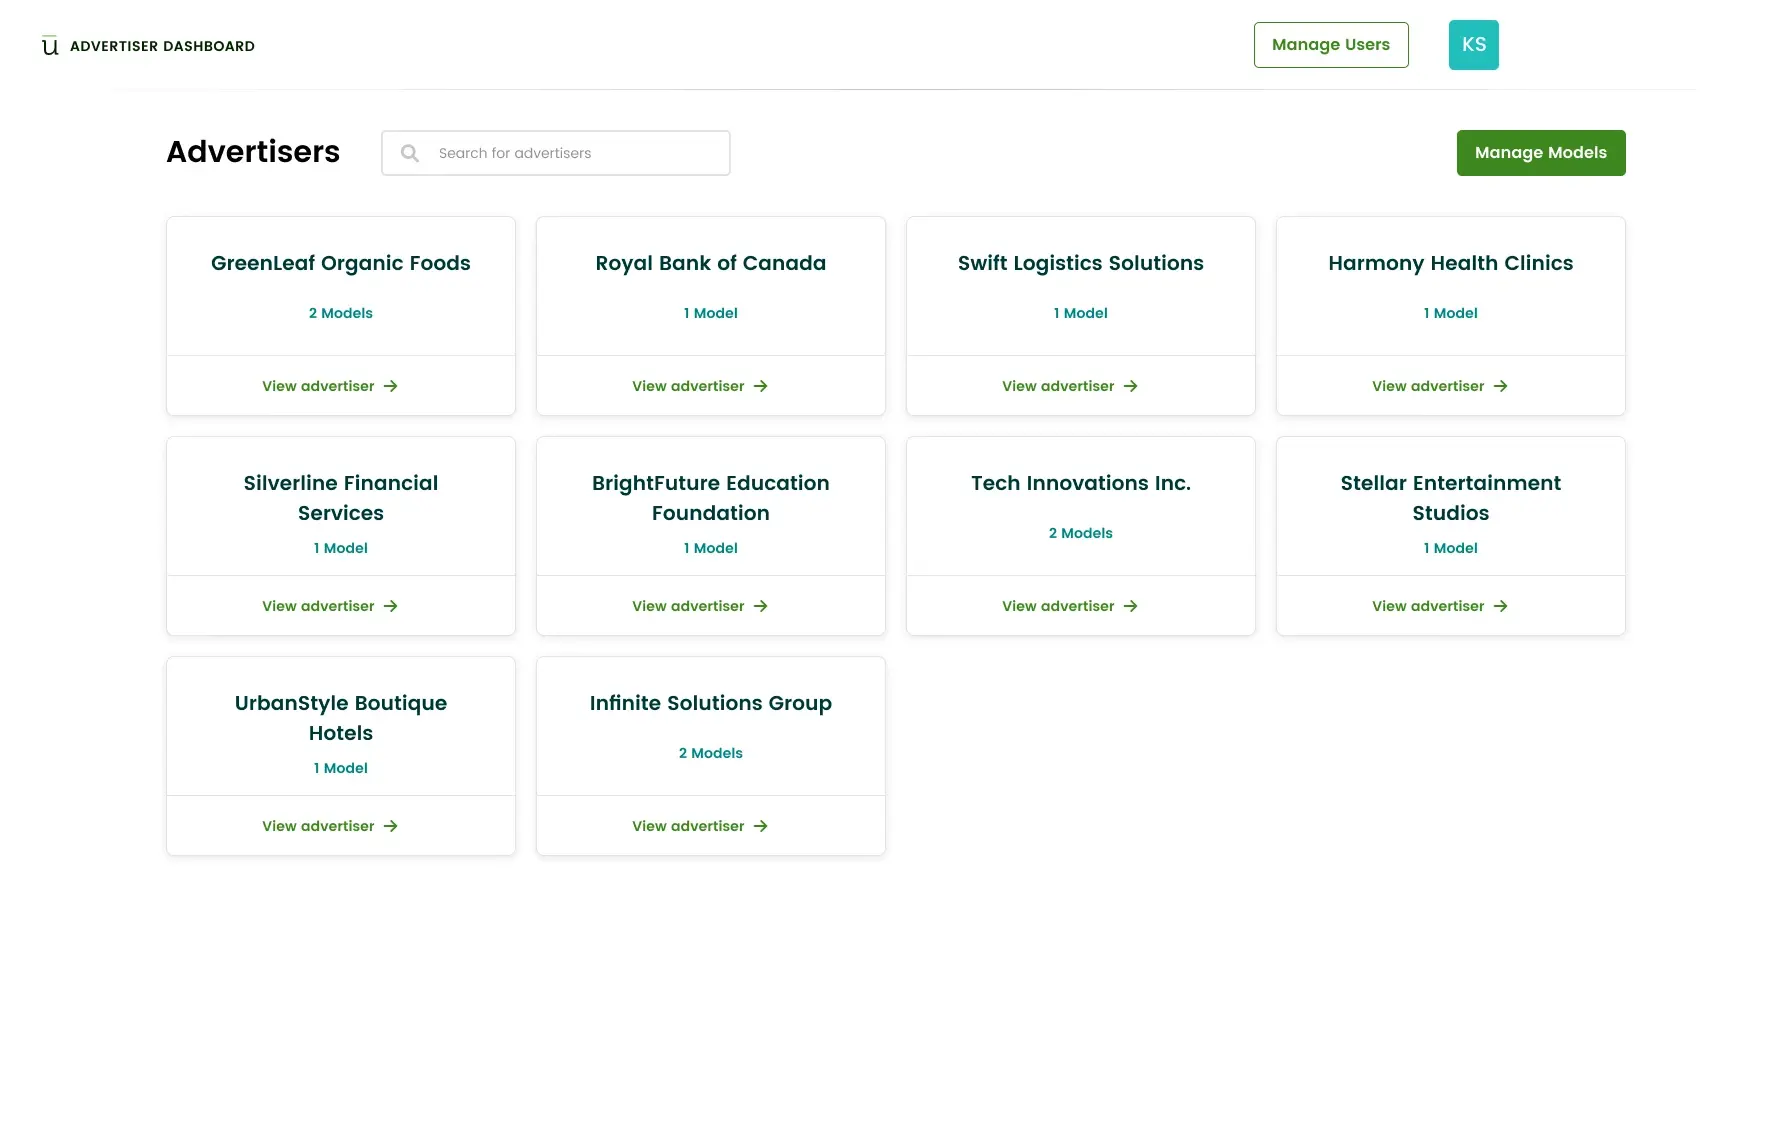Click the Advertiser Dashboard logo icon
Viewport: 1792px width, 1129px height.
pos(50,46)
